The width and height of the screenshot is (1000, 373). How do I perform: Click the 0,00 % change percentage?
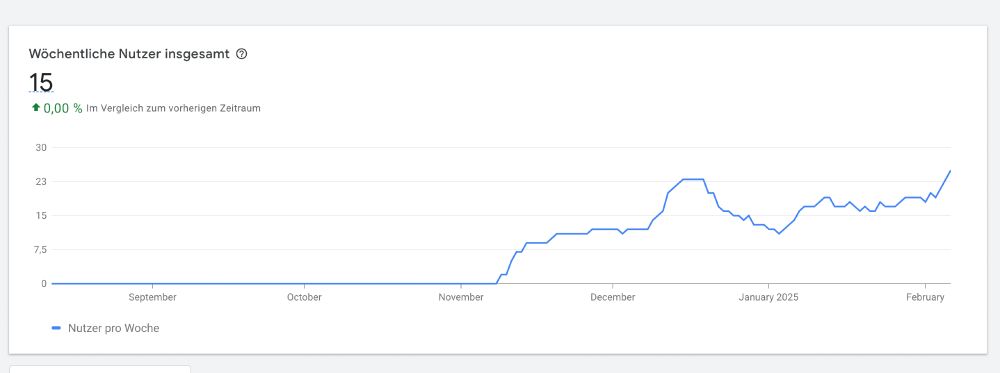[62, 108]
